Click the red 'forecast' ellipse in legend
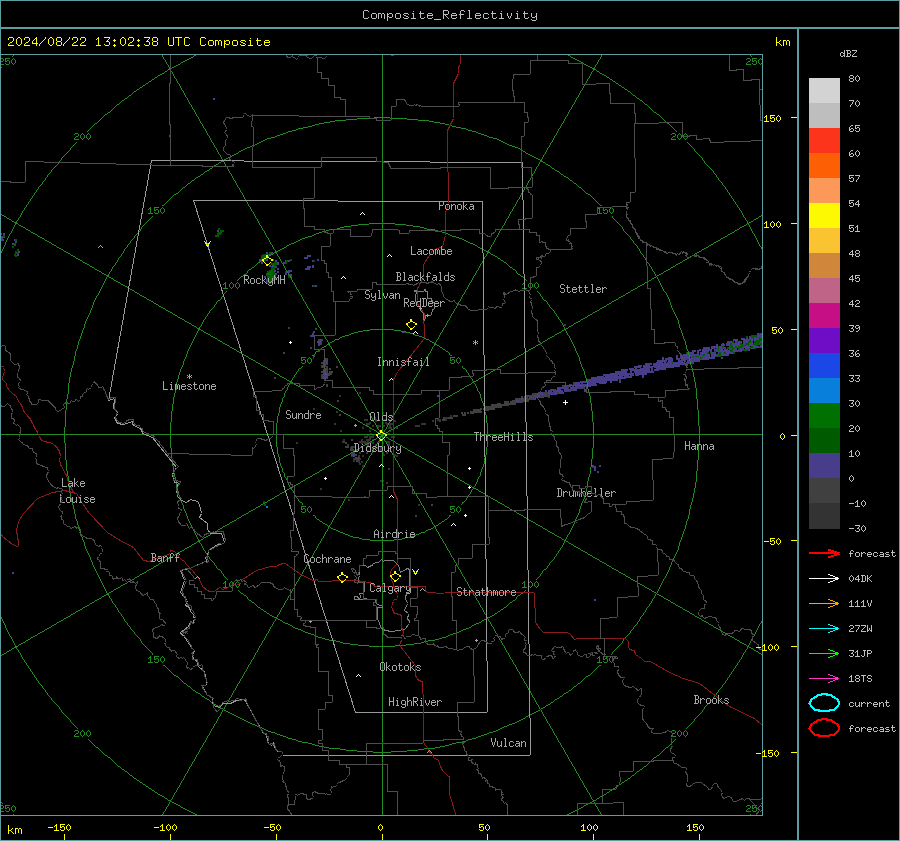The height and width of the screenshot is (841, 900). click(x=824, y=728)
